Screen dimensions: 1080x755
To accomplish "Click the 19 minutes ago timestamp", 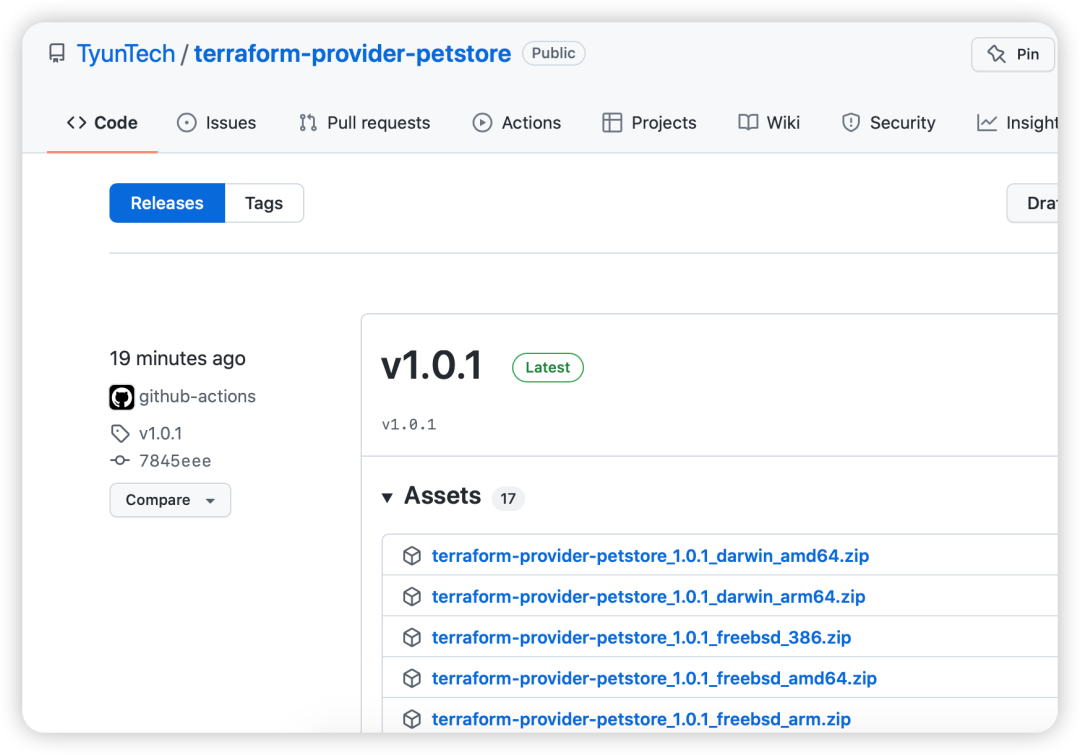I will [x=178, y=358].
